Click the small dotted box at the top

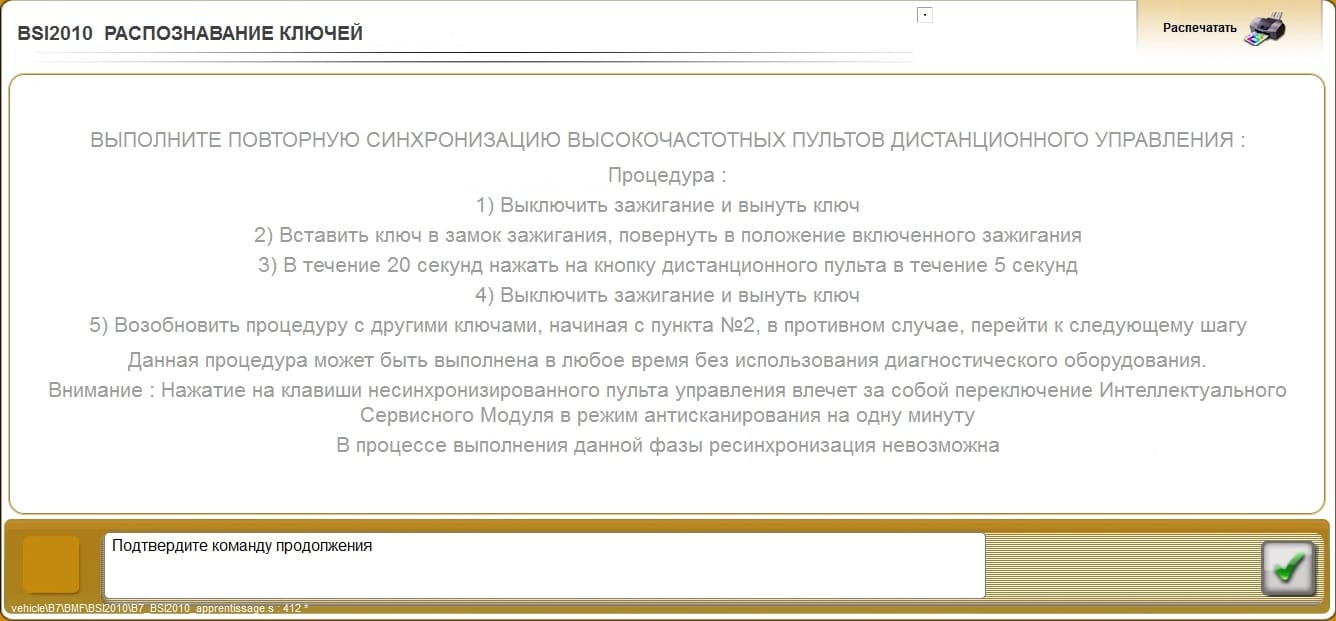(x=925, y=15)
